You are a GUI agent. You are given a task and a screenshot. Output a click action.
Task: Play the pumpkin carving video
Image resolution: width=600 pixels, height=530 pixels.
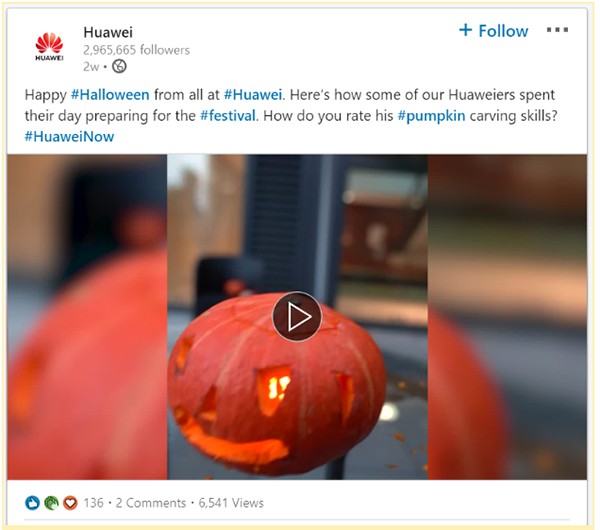click(x=297, y=316)
